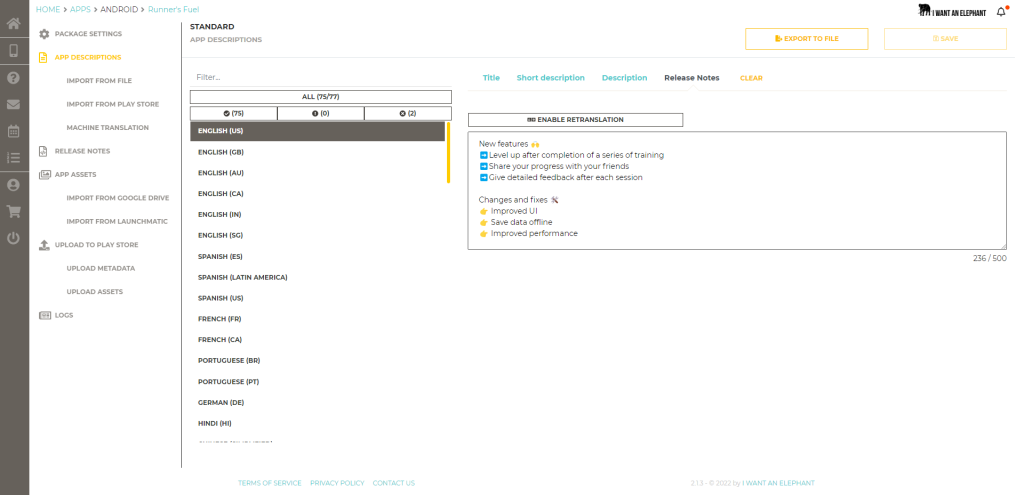Image resolution: width=1024 pixels, height=495 pixels.
Task: Select Portuguese (BR) language
Action: tap(317, 361)
